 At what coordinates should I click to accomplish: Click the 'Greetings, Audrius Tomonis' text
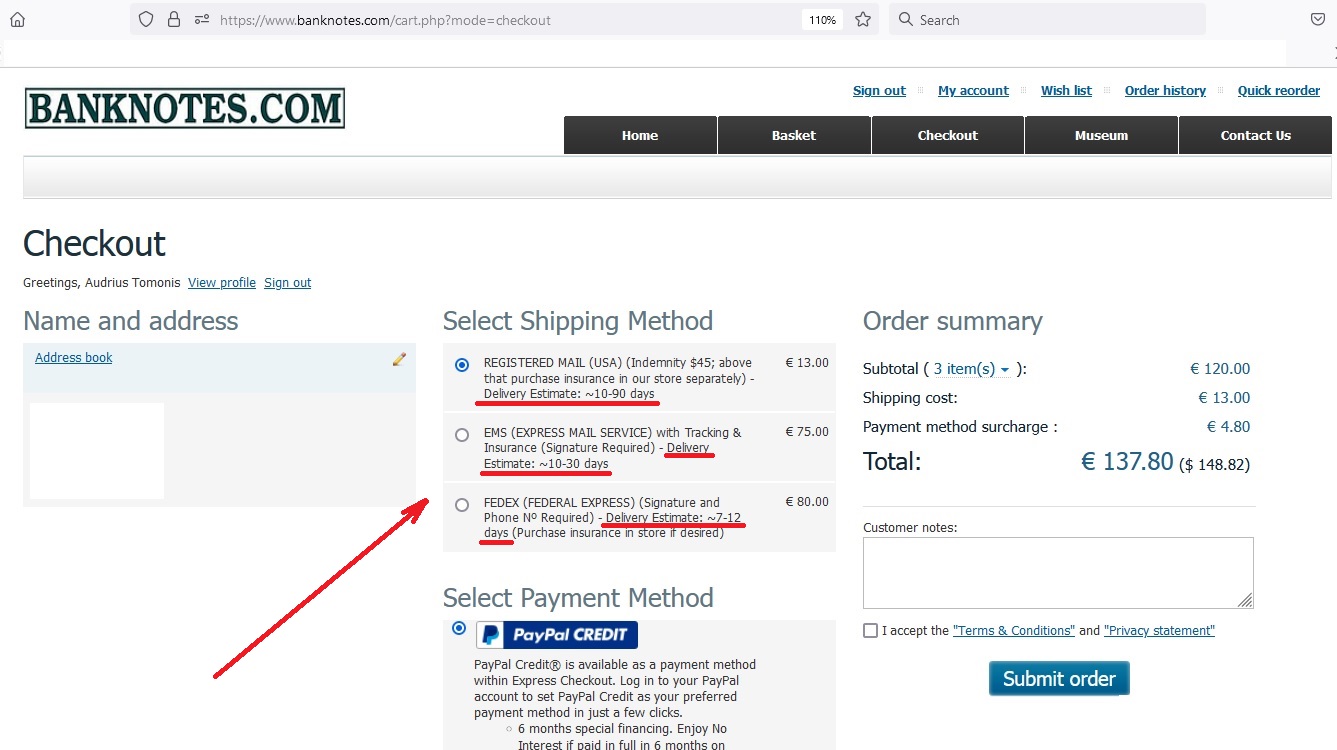tap(102, 283)
